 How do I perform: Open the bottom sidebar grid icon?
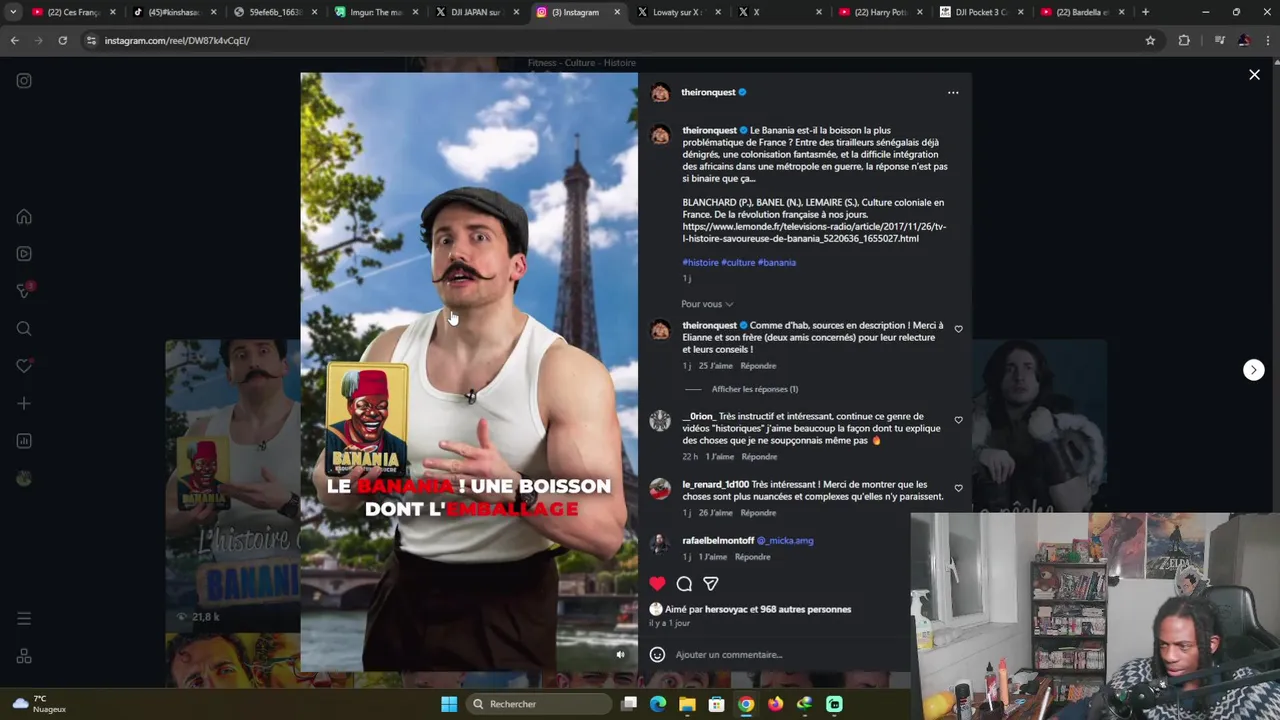(24, 657)
